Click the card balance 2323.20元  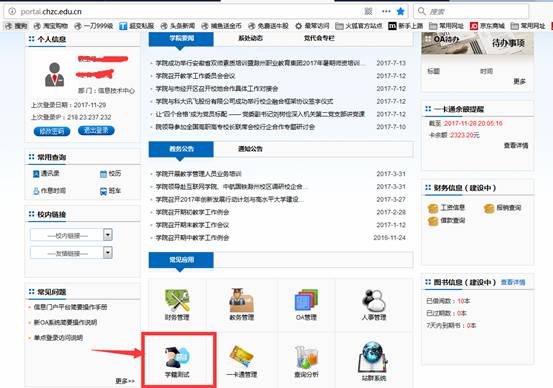464,135
